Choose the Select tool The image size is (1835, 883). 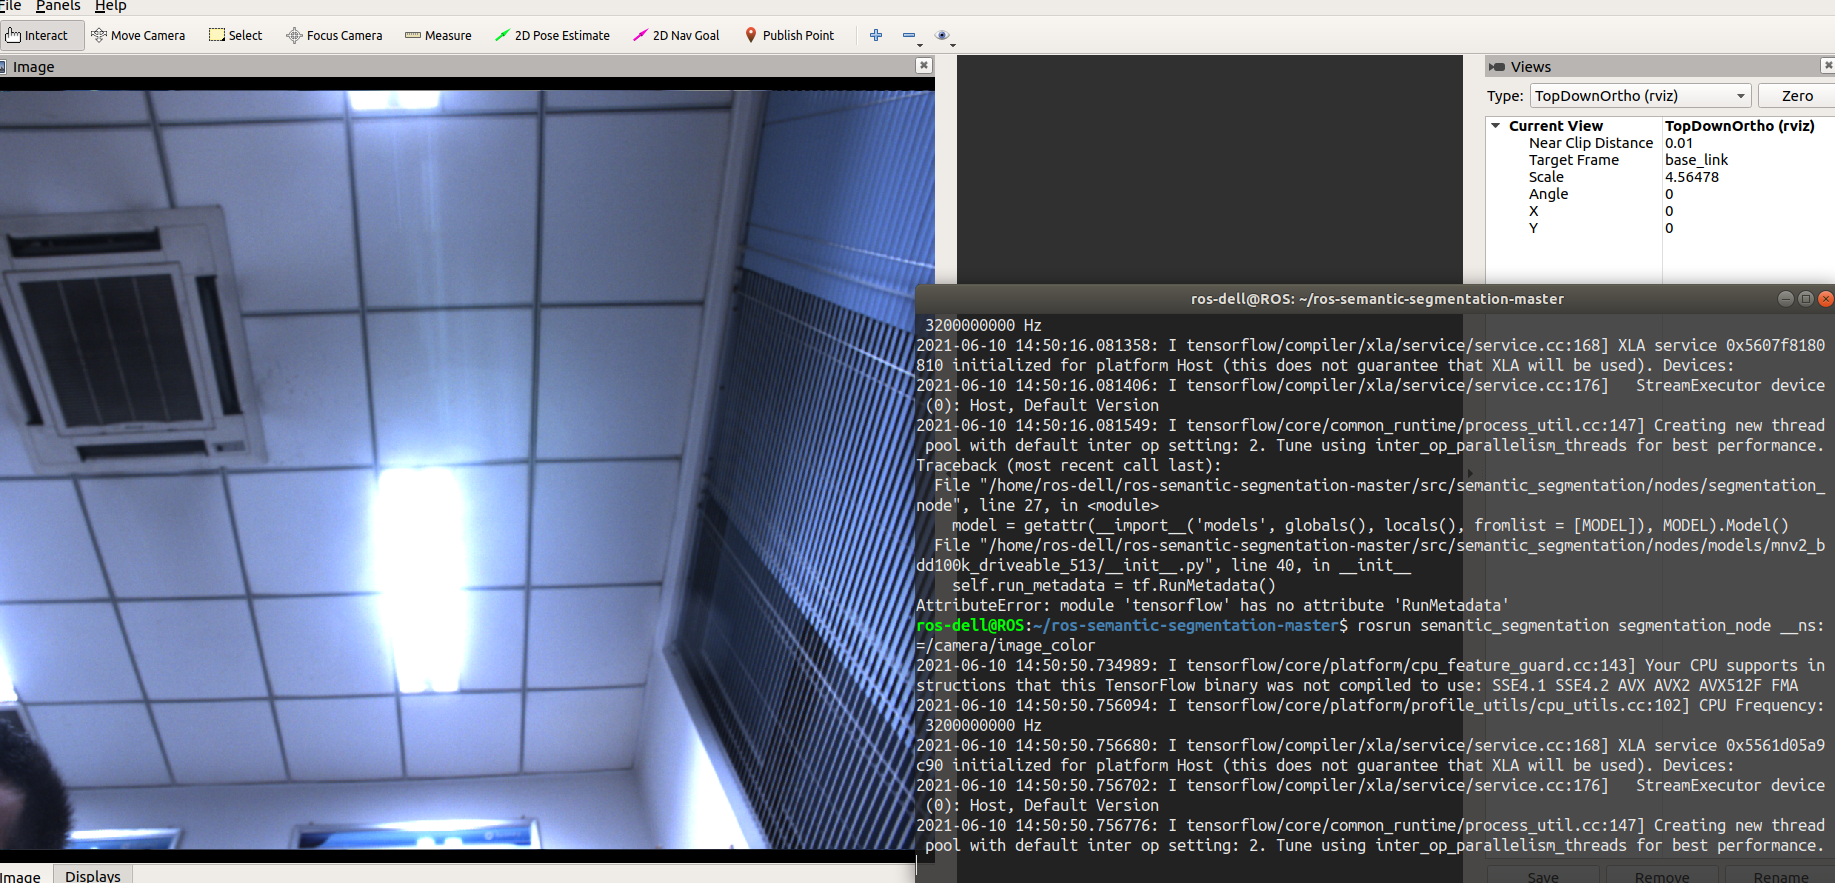tap(235, 35)
